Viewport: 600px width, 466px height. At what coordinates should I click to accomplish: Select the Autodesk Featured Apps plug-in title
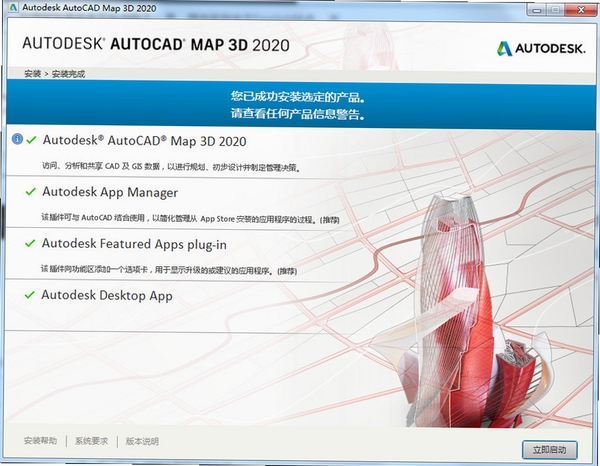click(x=134, y=244)
